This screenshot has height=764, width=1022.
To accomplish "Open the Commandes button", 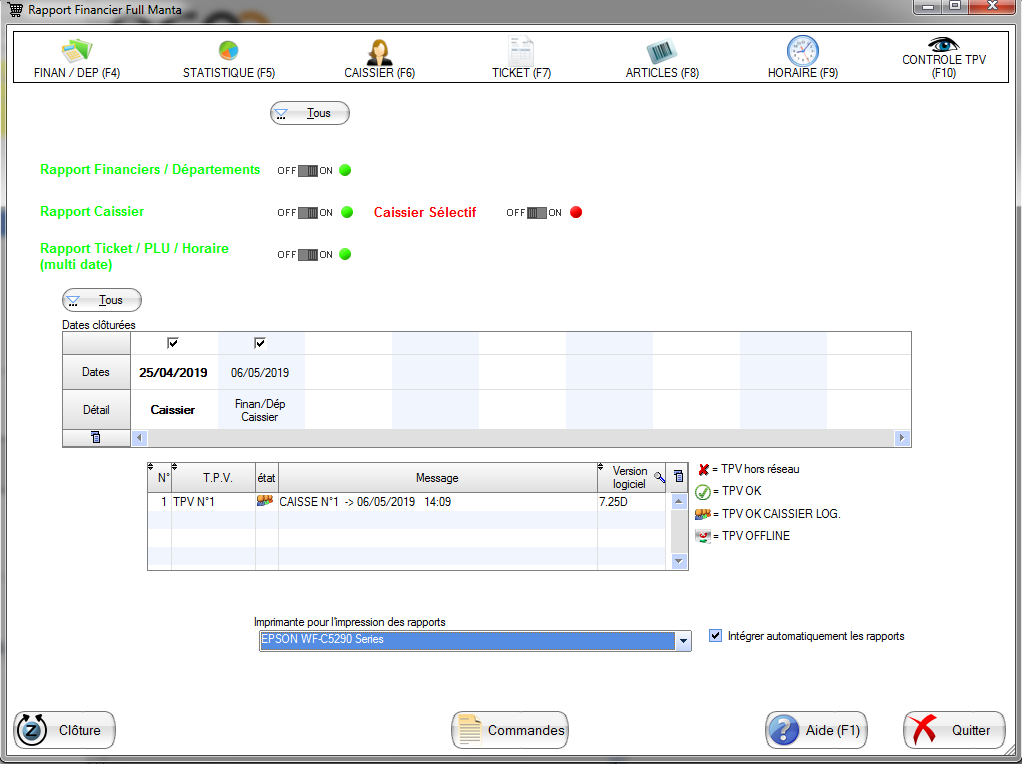I will [510, 730].
